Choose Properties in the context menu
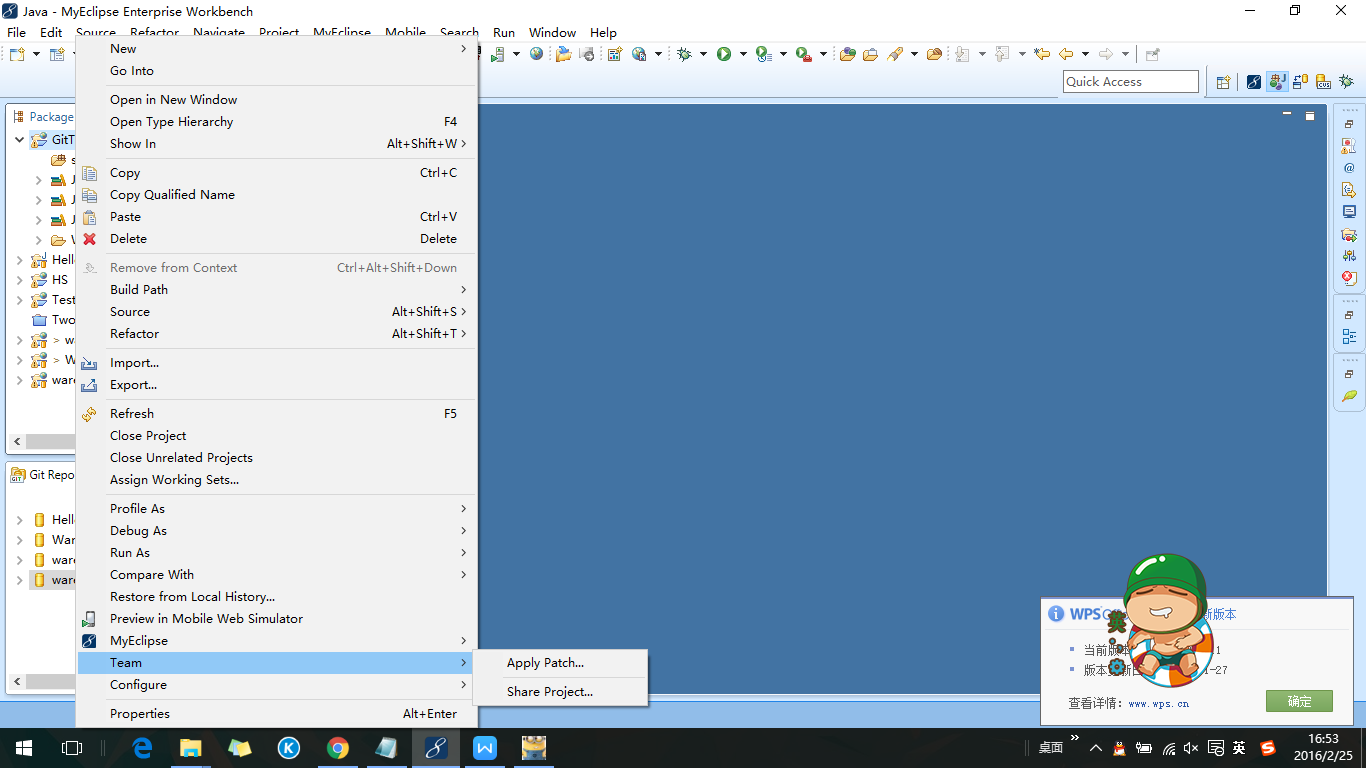Image resolution: width=1366 pixels, height=768 pixels. point(277,714)
